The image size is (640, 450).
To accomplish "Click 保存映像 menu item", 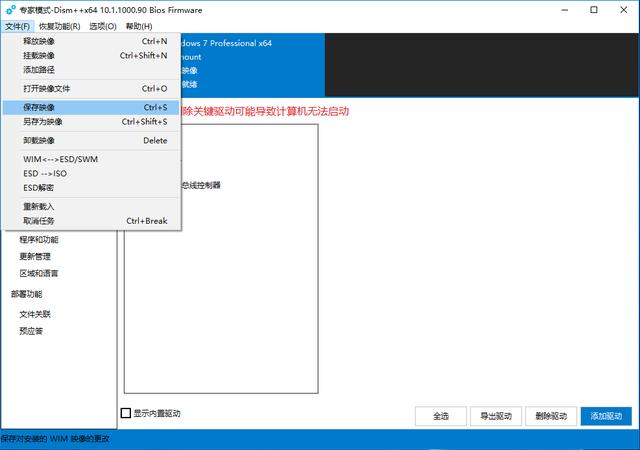I will (x=92, y=107).
